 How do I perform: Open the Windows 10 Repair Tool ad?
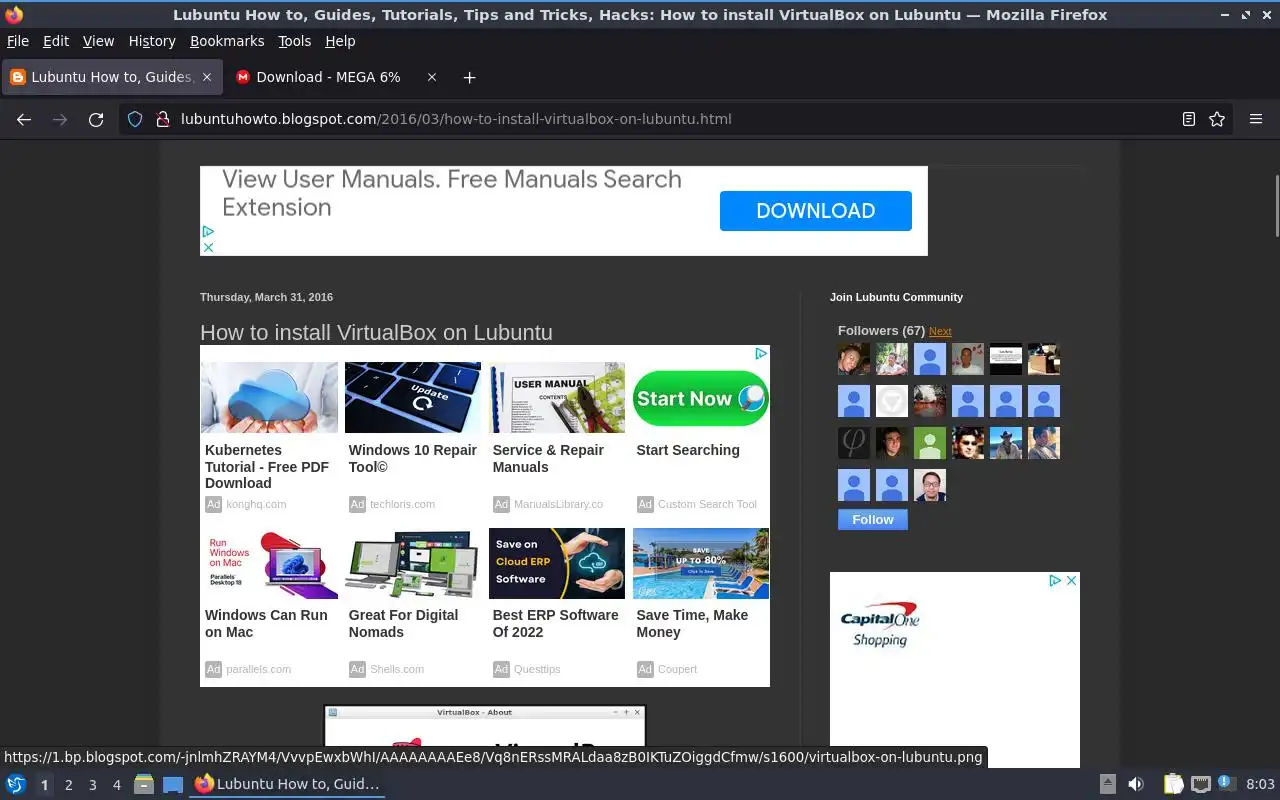(x=413, y=458)
